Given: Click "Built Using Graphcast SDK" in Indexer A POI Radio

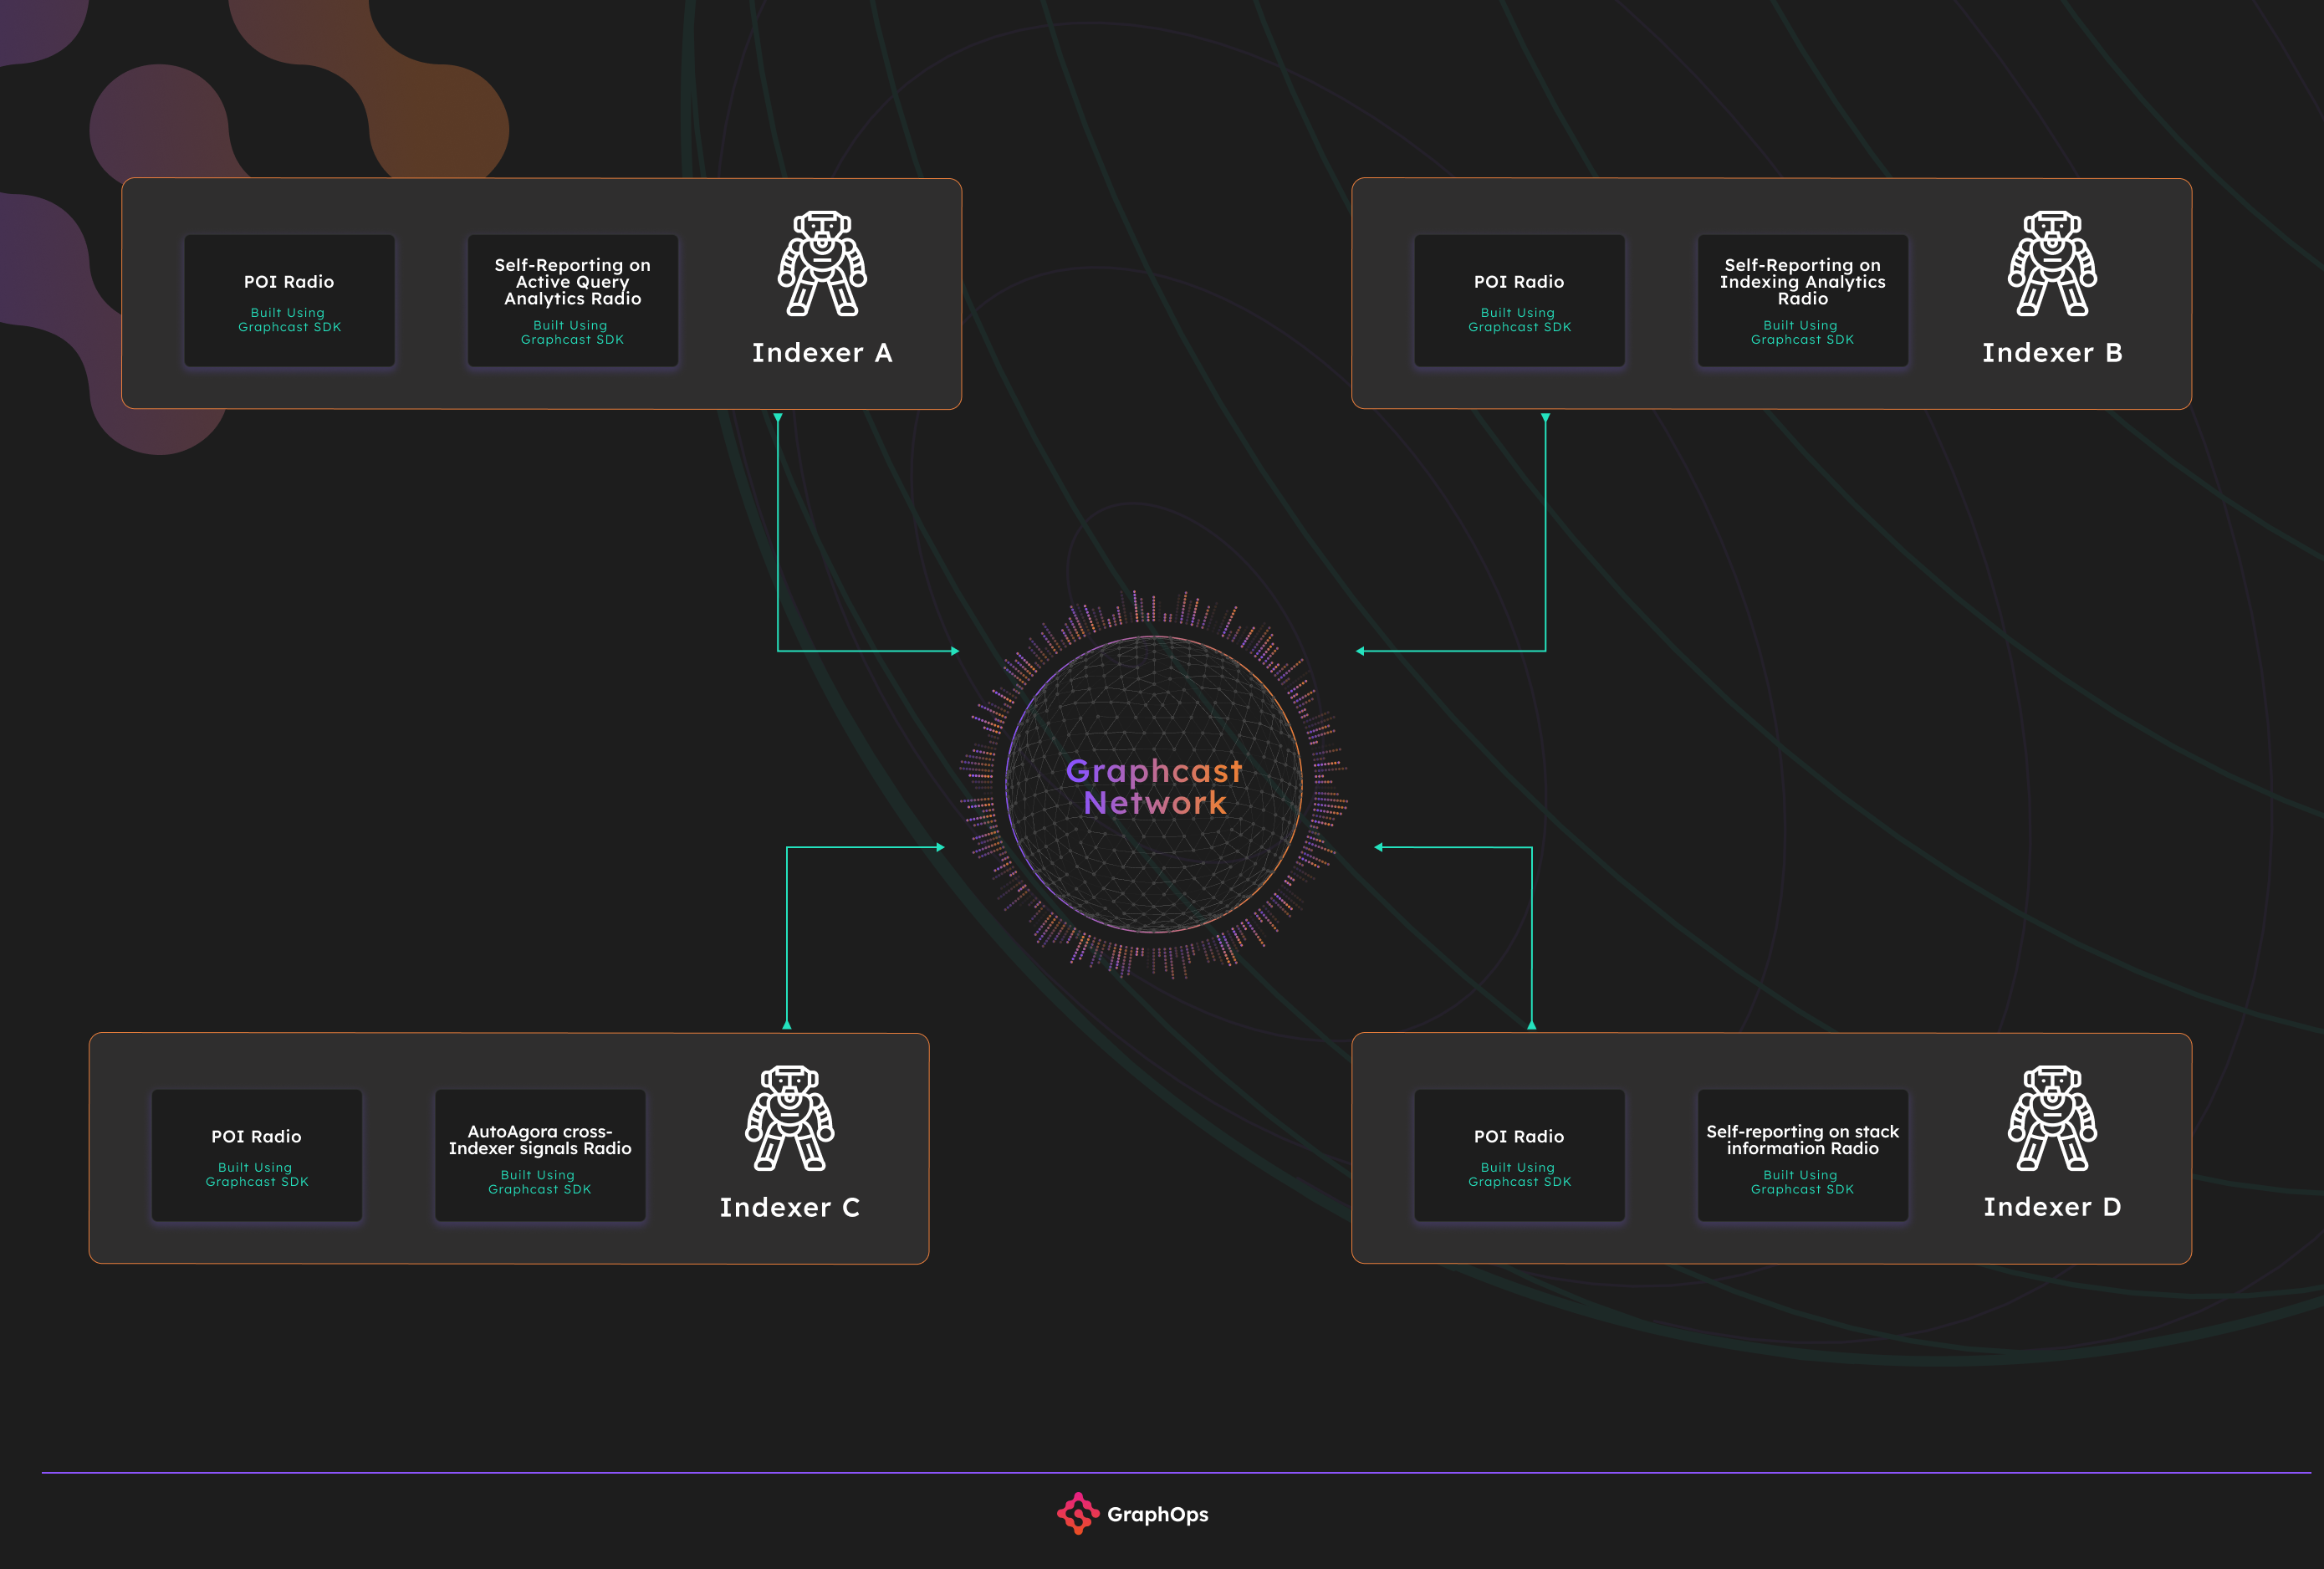Looking at the screenshot, I should tap(289, 320).
